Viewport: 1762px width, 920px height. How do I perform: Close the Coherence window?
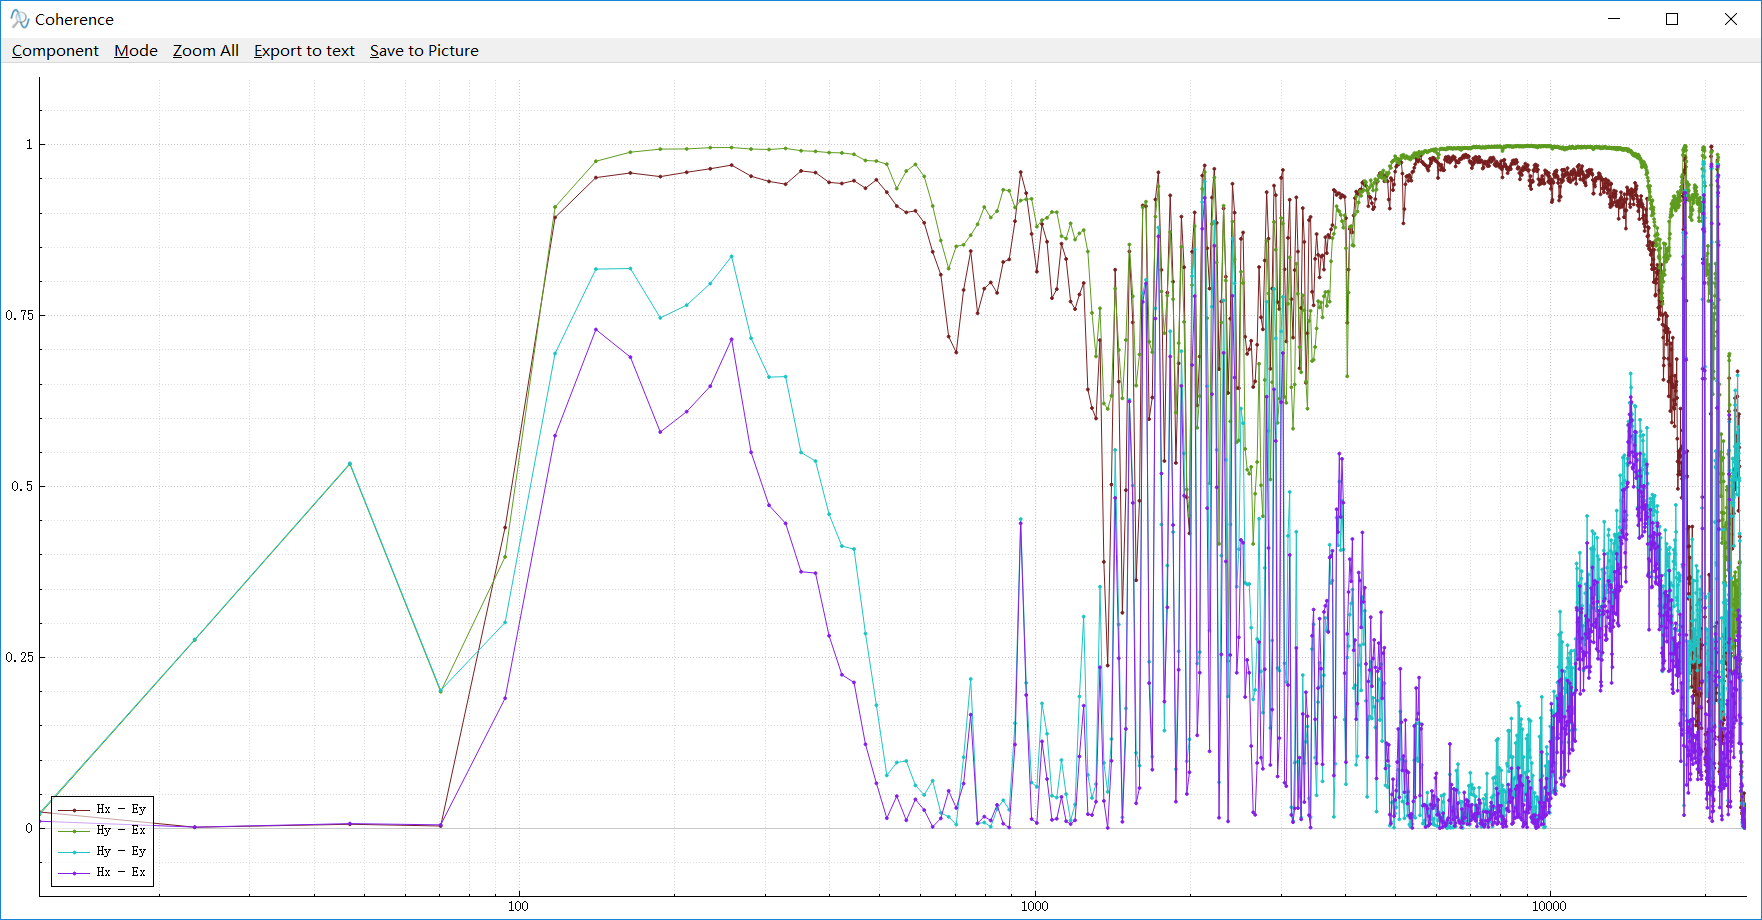click(x=1731, y=19)
